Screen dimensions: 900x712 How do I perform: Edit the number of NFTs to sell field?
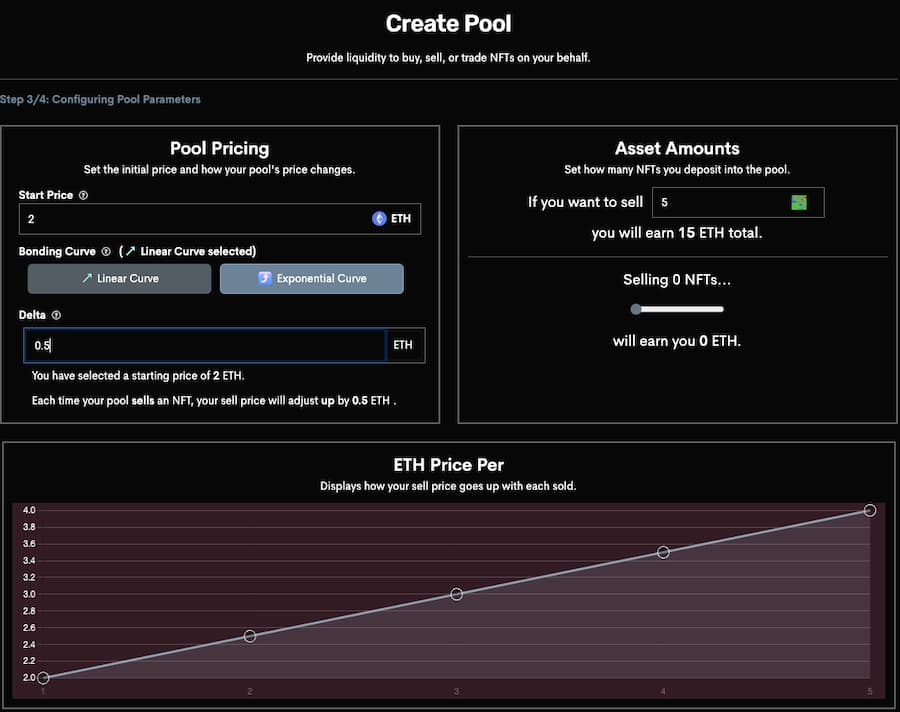click(x=718, y=202)
